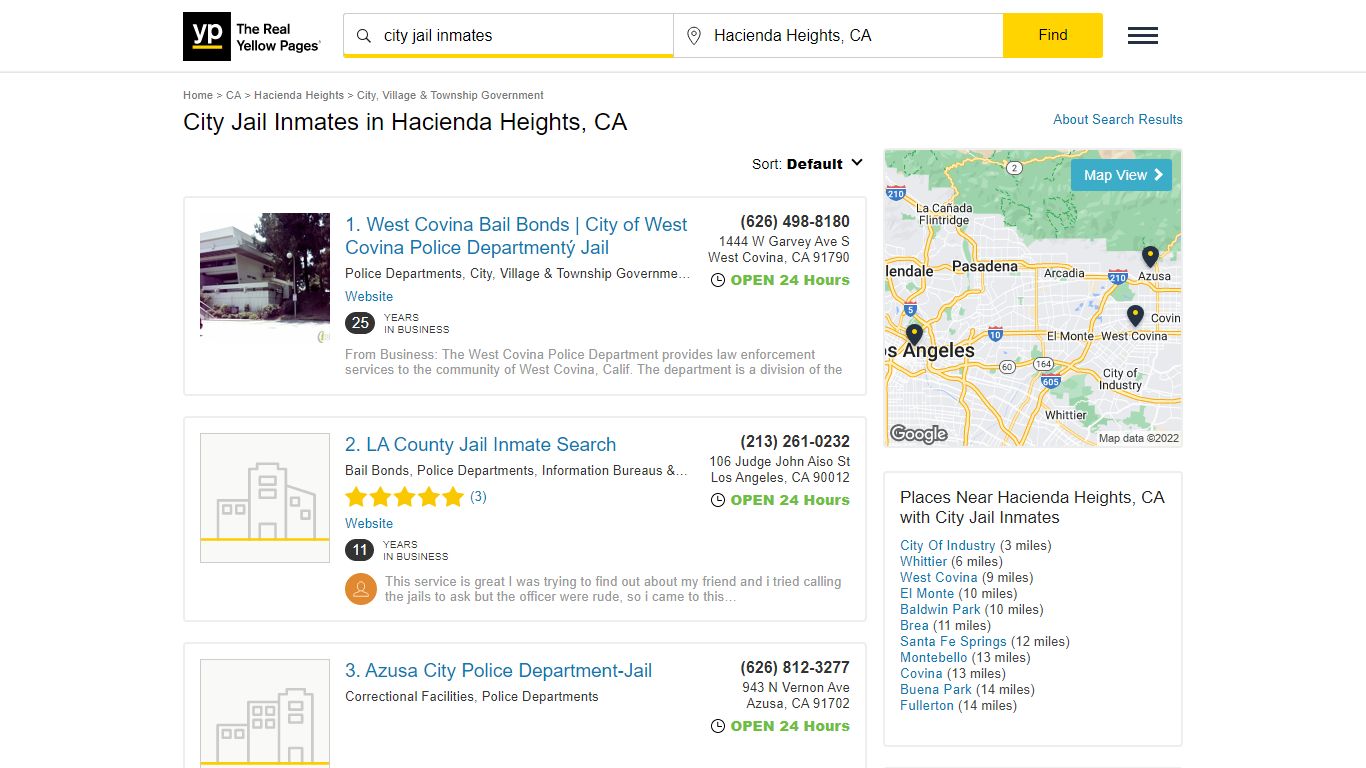1366x768 pixels.
Task: Click address 943 N Vernon Ave
Action: 796,688
